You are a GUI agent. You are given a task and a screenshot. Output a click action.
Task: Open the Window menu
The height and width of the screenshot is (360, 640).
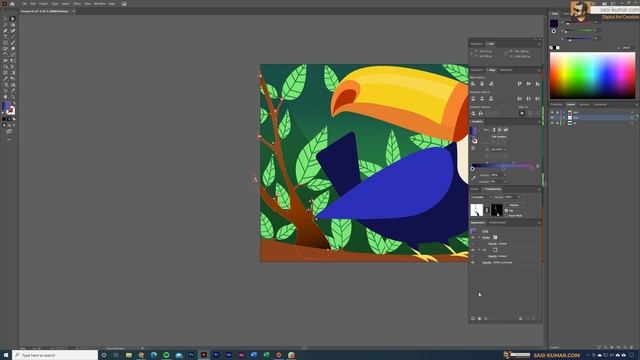pyautogui.click(x=100, y=4)
